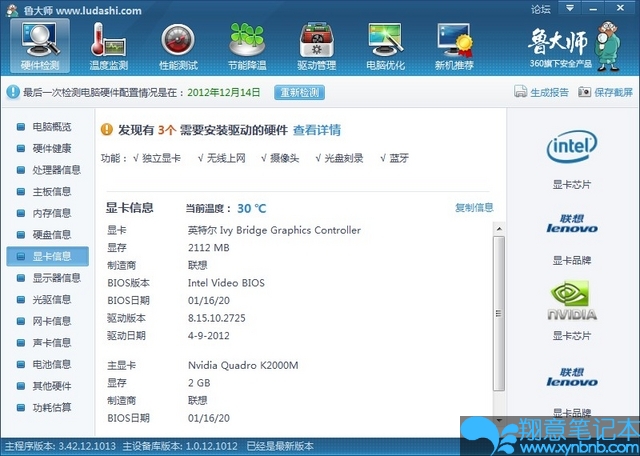Open 硬件检测 hardware detection tab icon
Screen dimensions: 640x456
40,46
